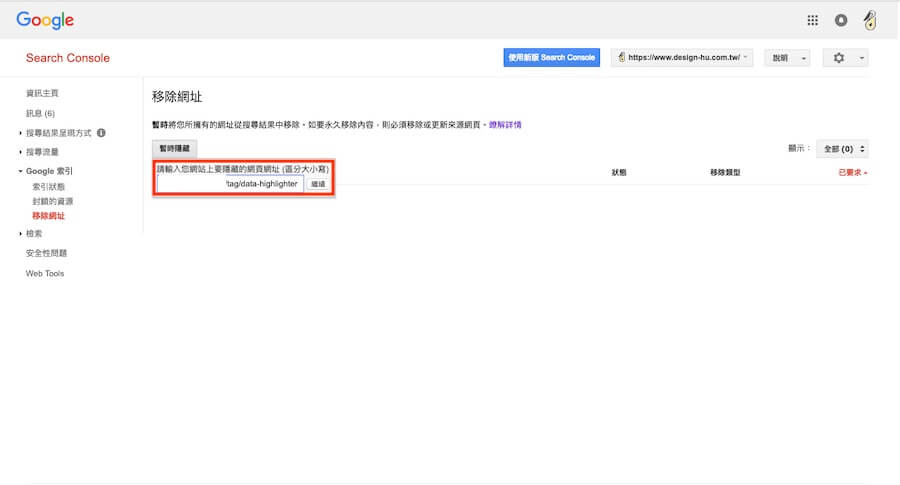Go to 訊息 (6) in the sidebar
Image resolution: width=900 pixels, height=485 pixels.
[x=40, y=113]
